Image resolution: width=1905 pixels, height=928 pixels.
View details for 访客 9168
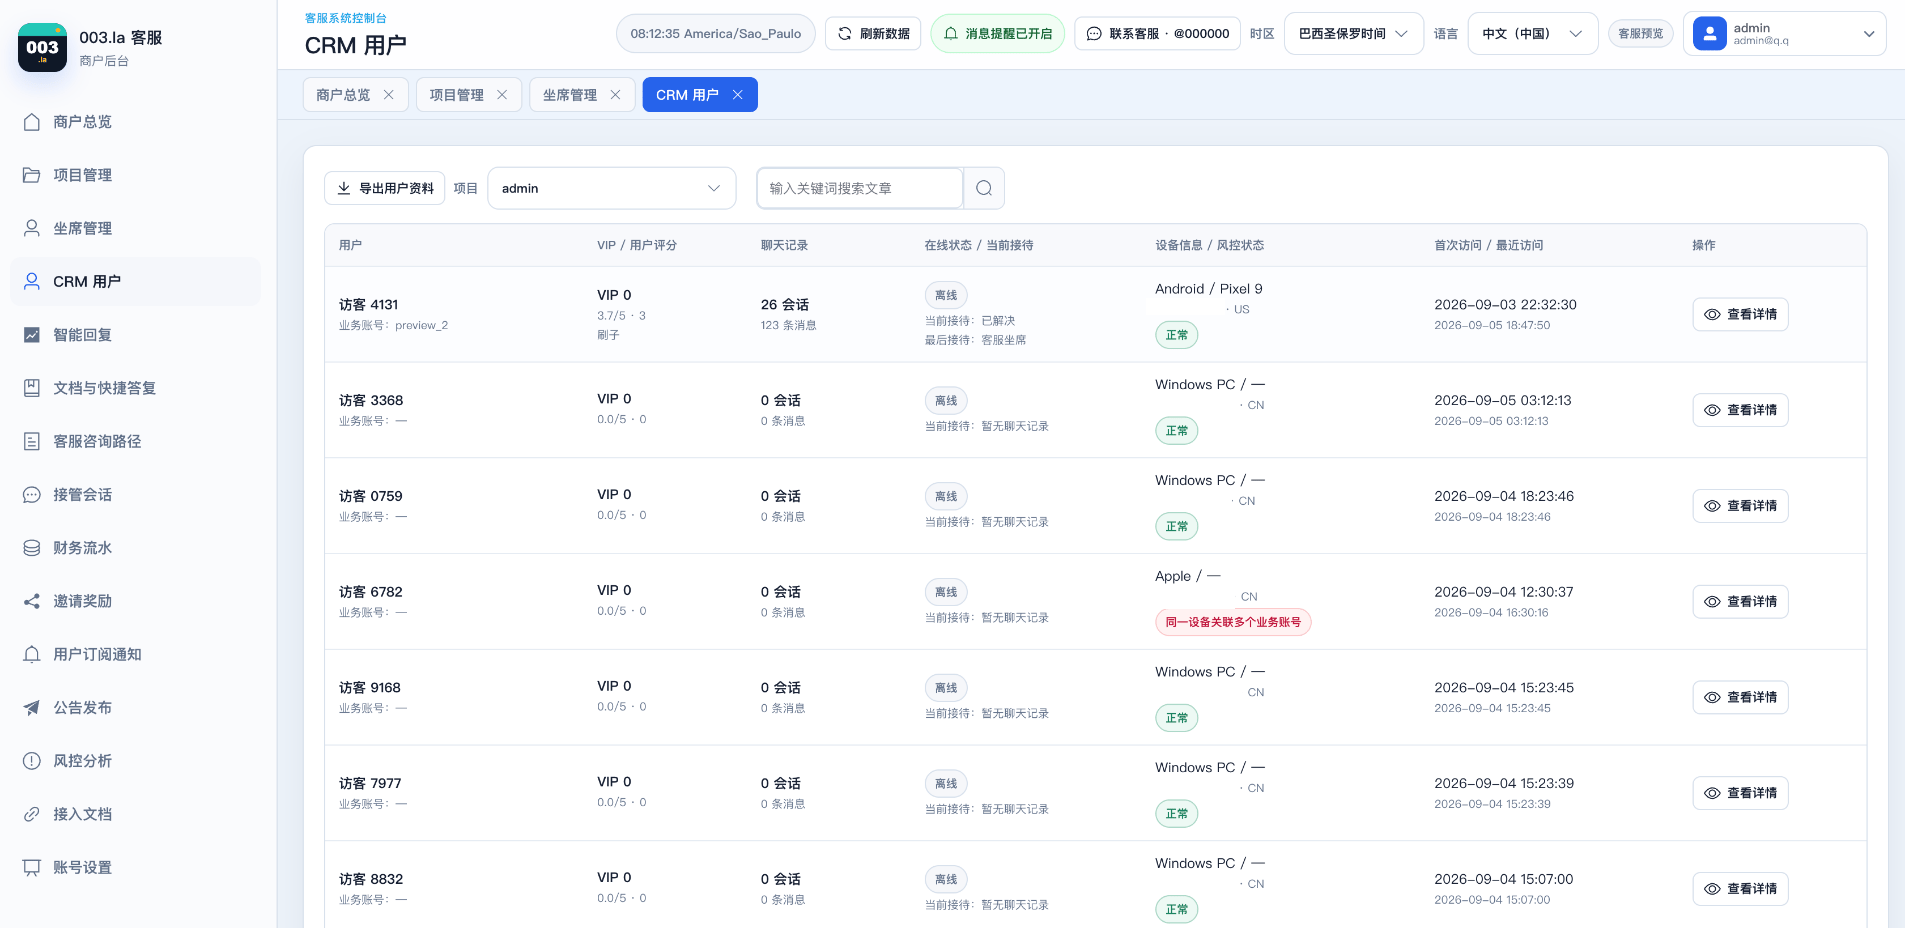point(1740,697)
